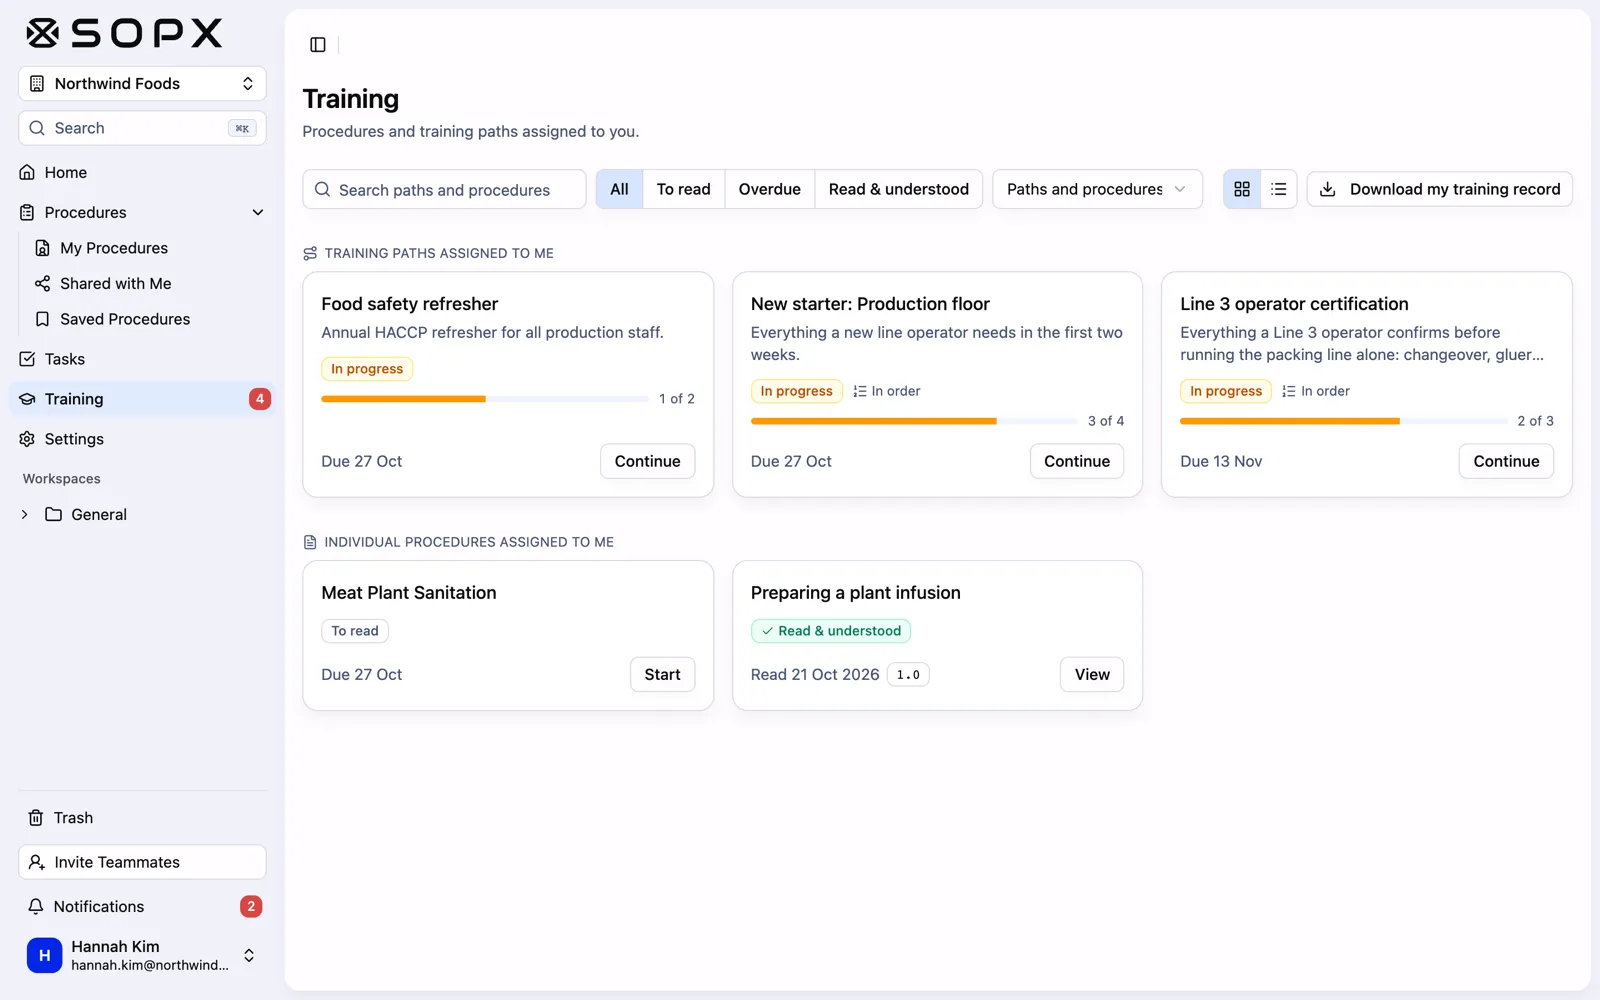The height and width of the screenshot is (1000, 1600).
Task: Open the Northwind Foods workspace switcher
Action: tap(142, 84)
